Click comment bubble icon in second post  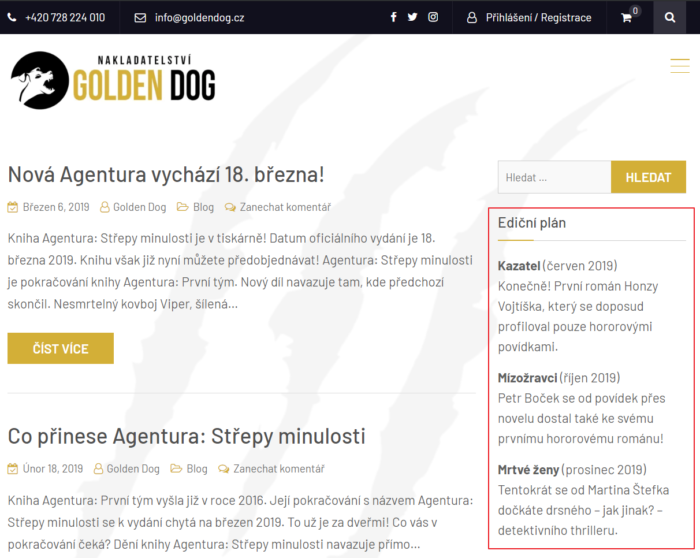point(224,469)
